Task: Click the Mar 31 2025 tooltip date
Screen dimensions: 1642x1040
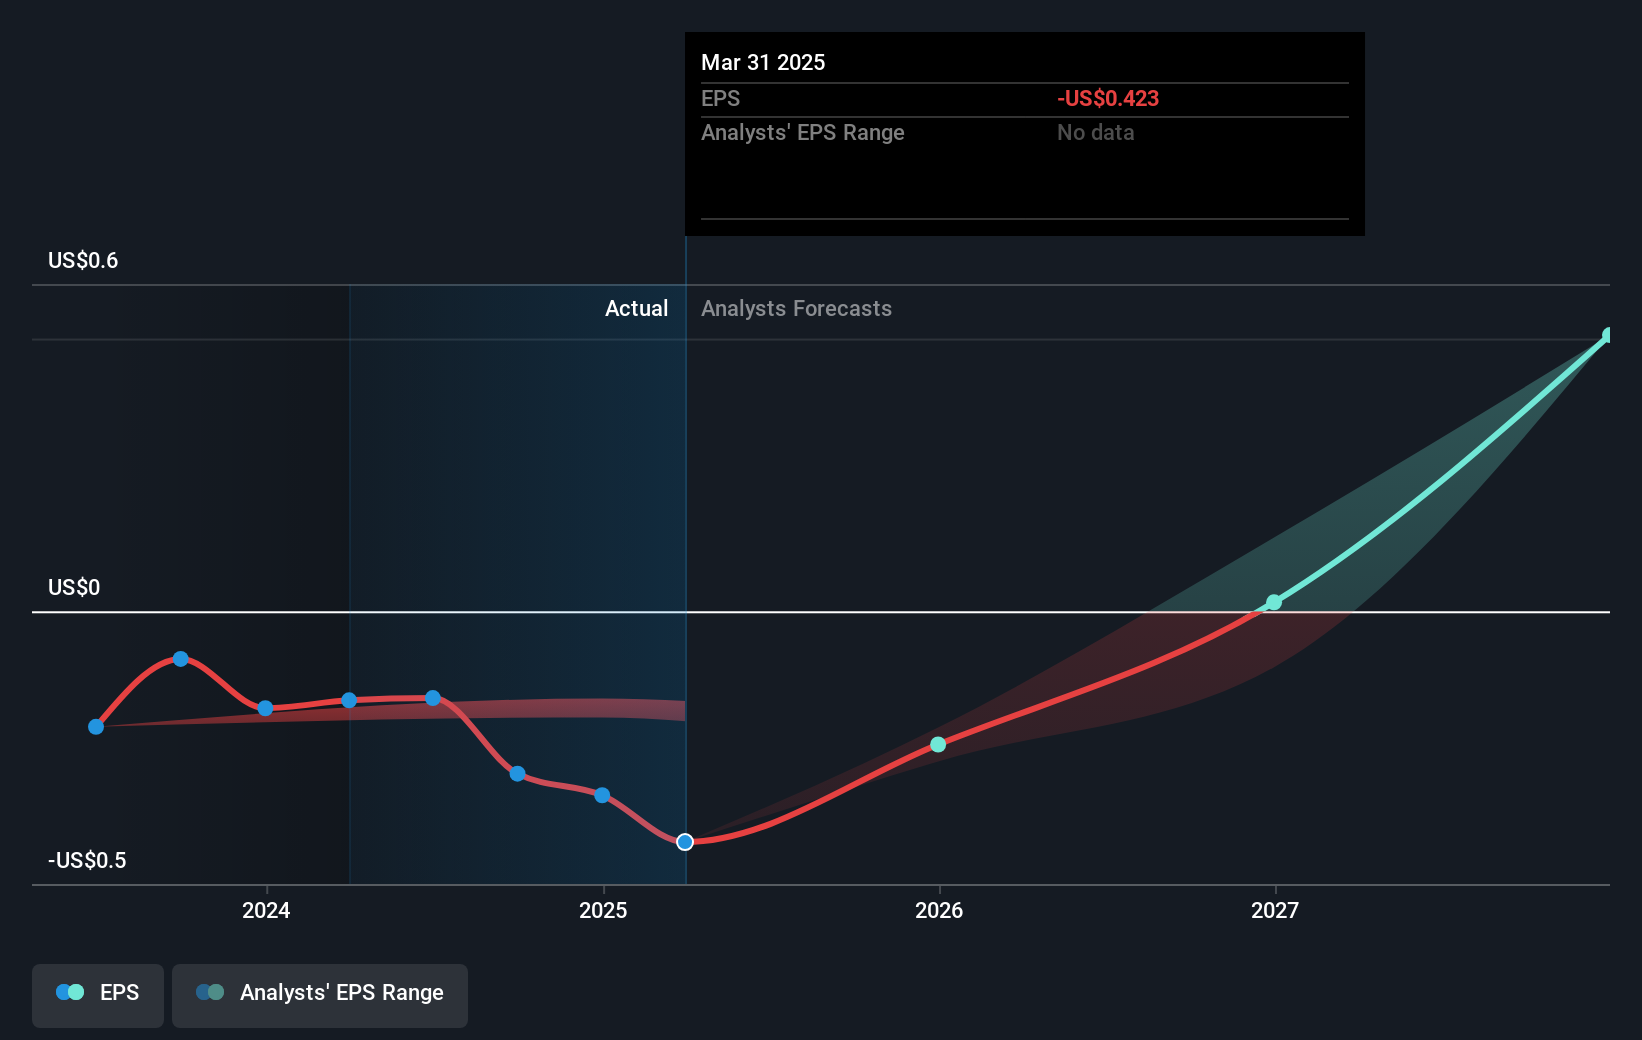Action: click(x=763, y=63)
